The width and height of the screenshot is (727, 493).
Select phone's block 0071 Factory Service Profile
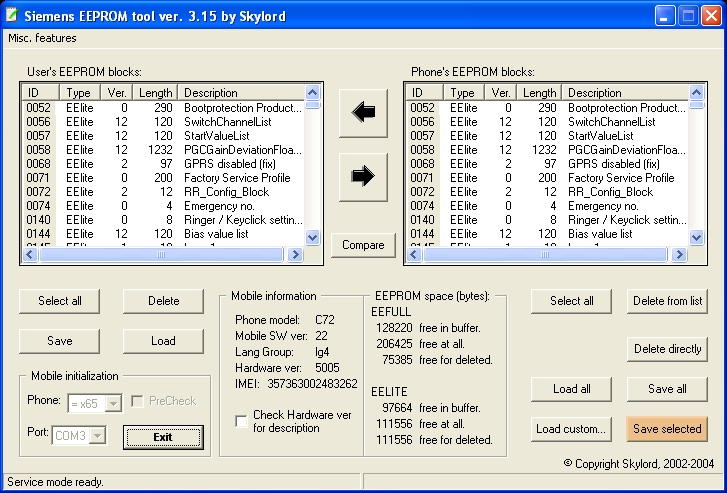click(x=547, y=178)
